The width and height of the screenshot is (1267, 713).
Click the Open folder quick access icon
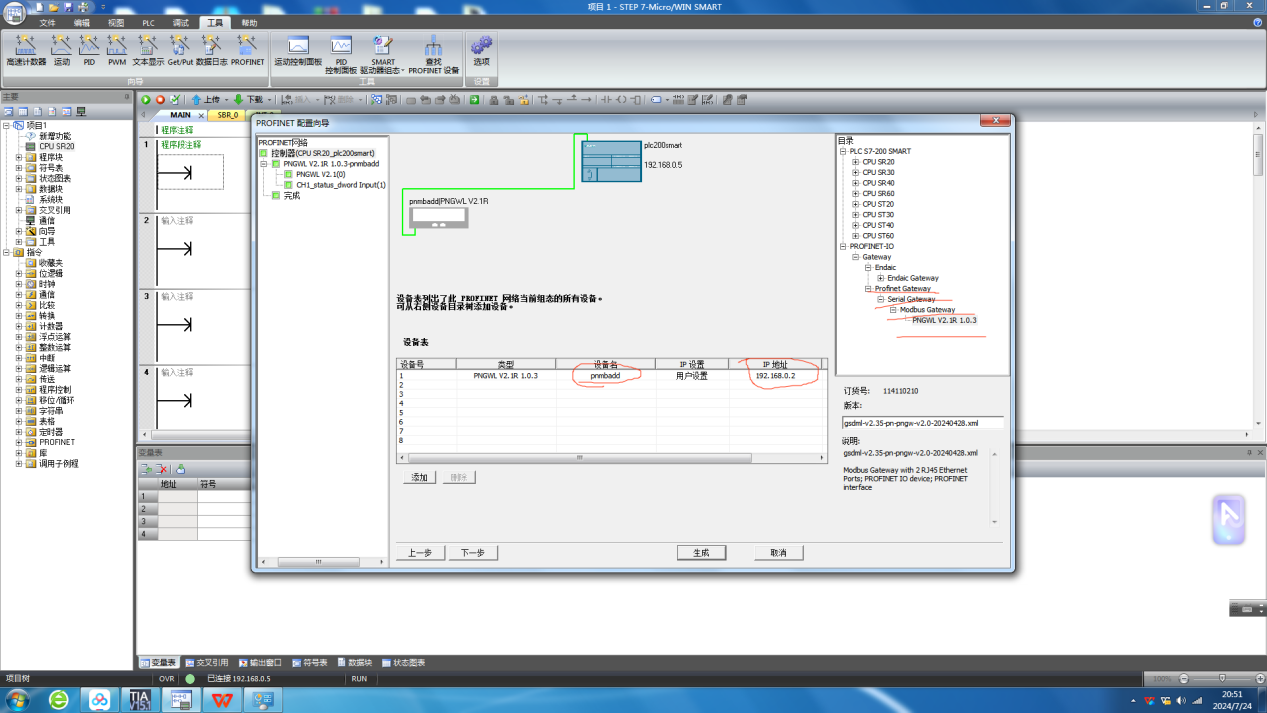(54, 6)
